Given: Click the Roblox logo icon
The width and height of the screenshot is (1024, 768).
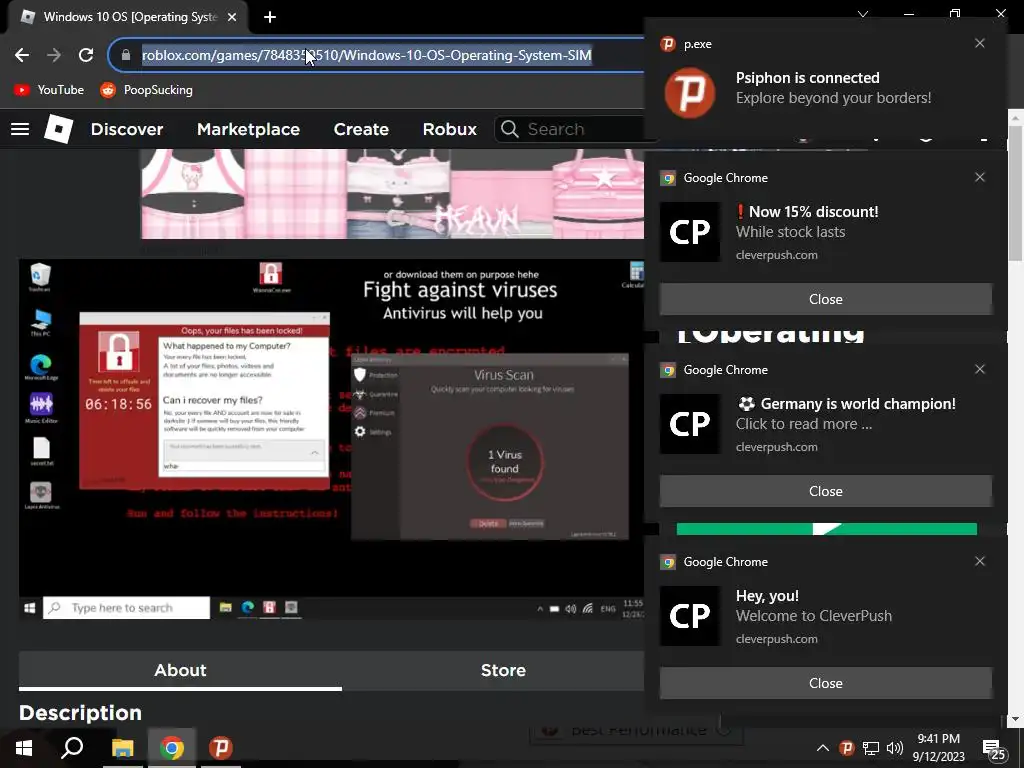Looking at the screenshot, I should pos(59,129).
